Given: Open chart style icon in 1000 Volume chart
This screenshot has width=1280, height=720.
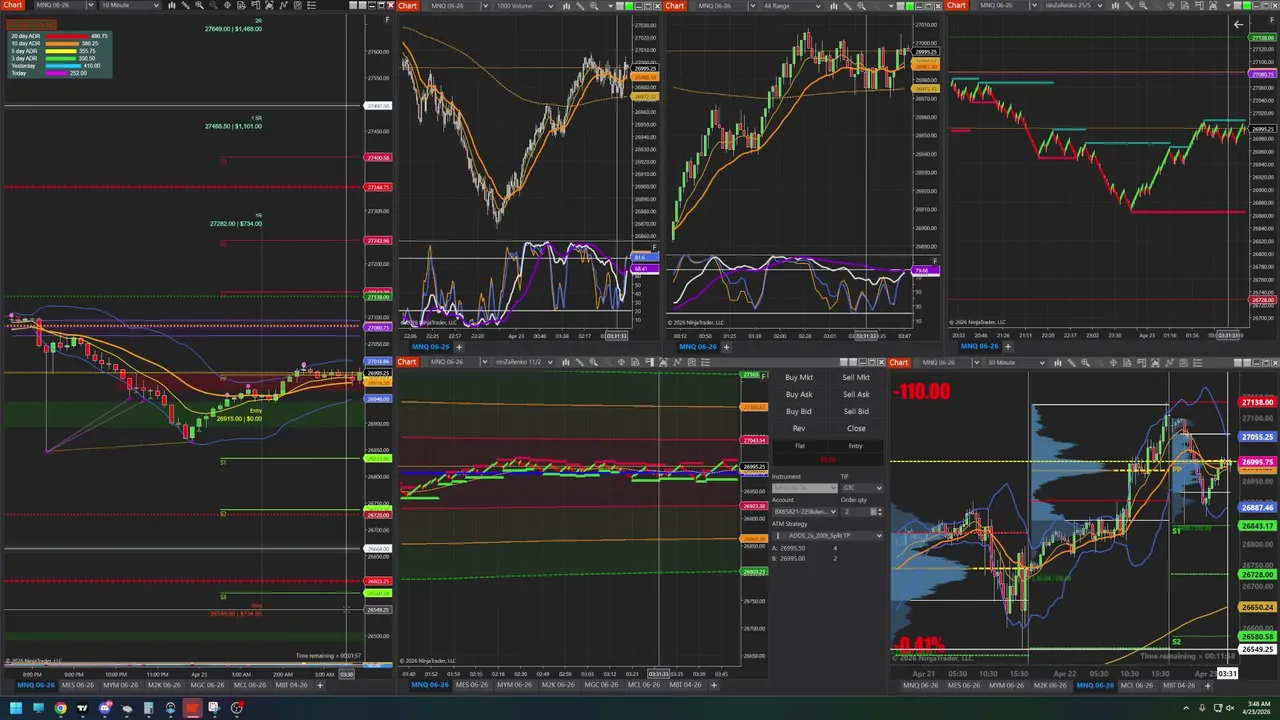Looking at the screenshot, I should click(x=566, y=5).
